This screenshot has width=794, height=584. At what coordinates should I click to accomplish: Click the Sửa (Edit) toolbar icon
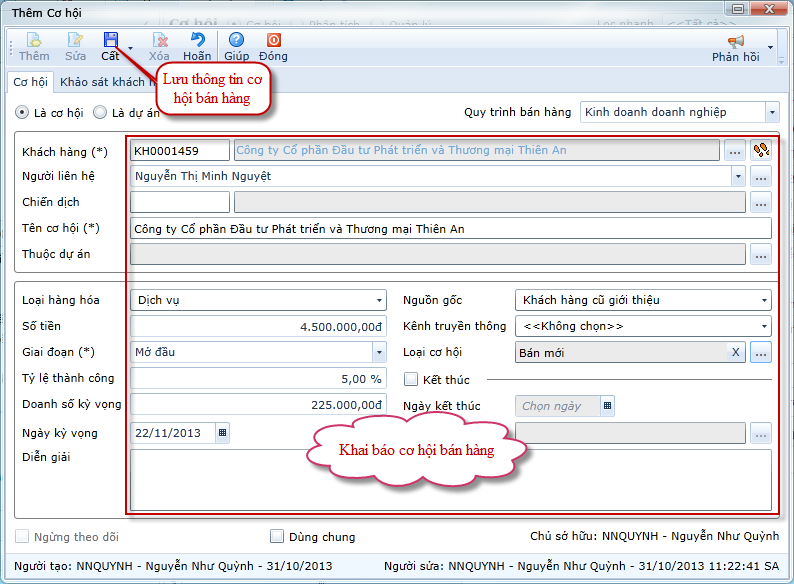(75, 41)
